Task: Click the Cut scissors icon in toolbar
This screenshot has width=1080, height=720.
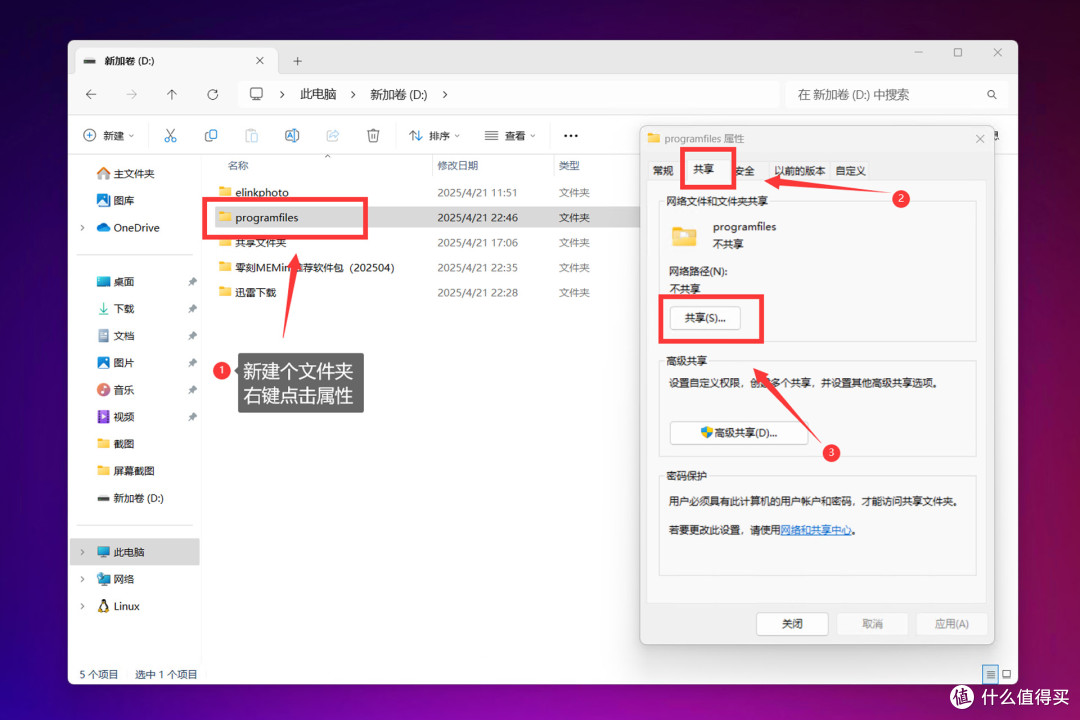Action: 170,136
